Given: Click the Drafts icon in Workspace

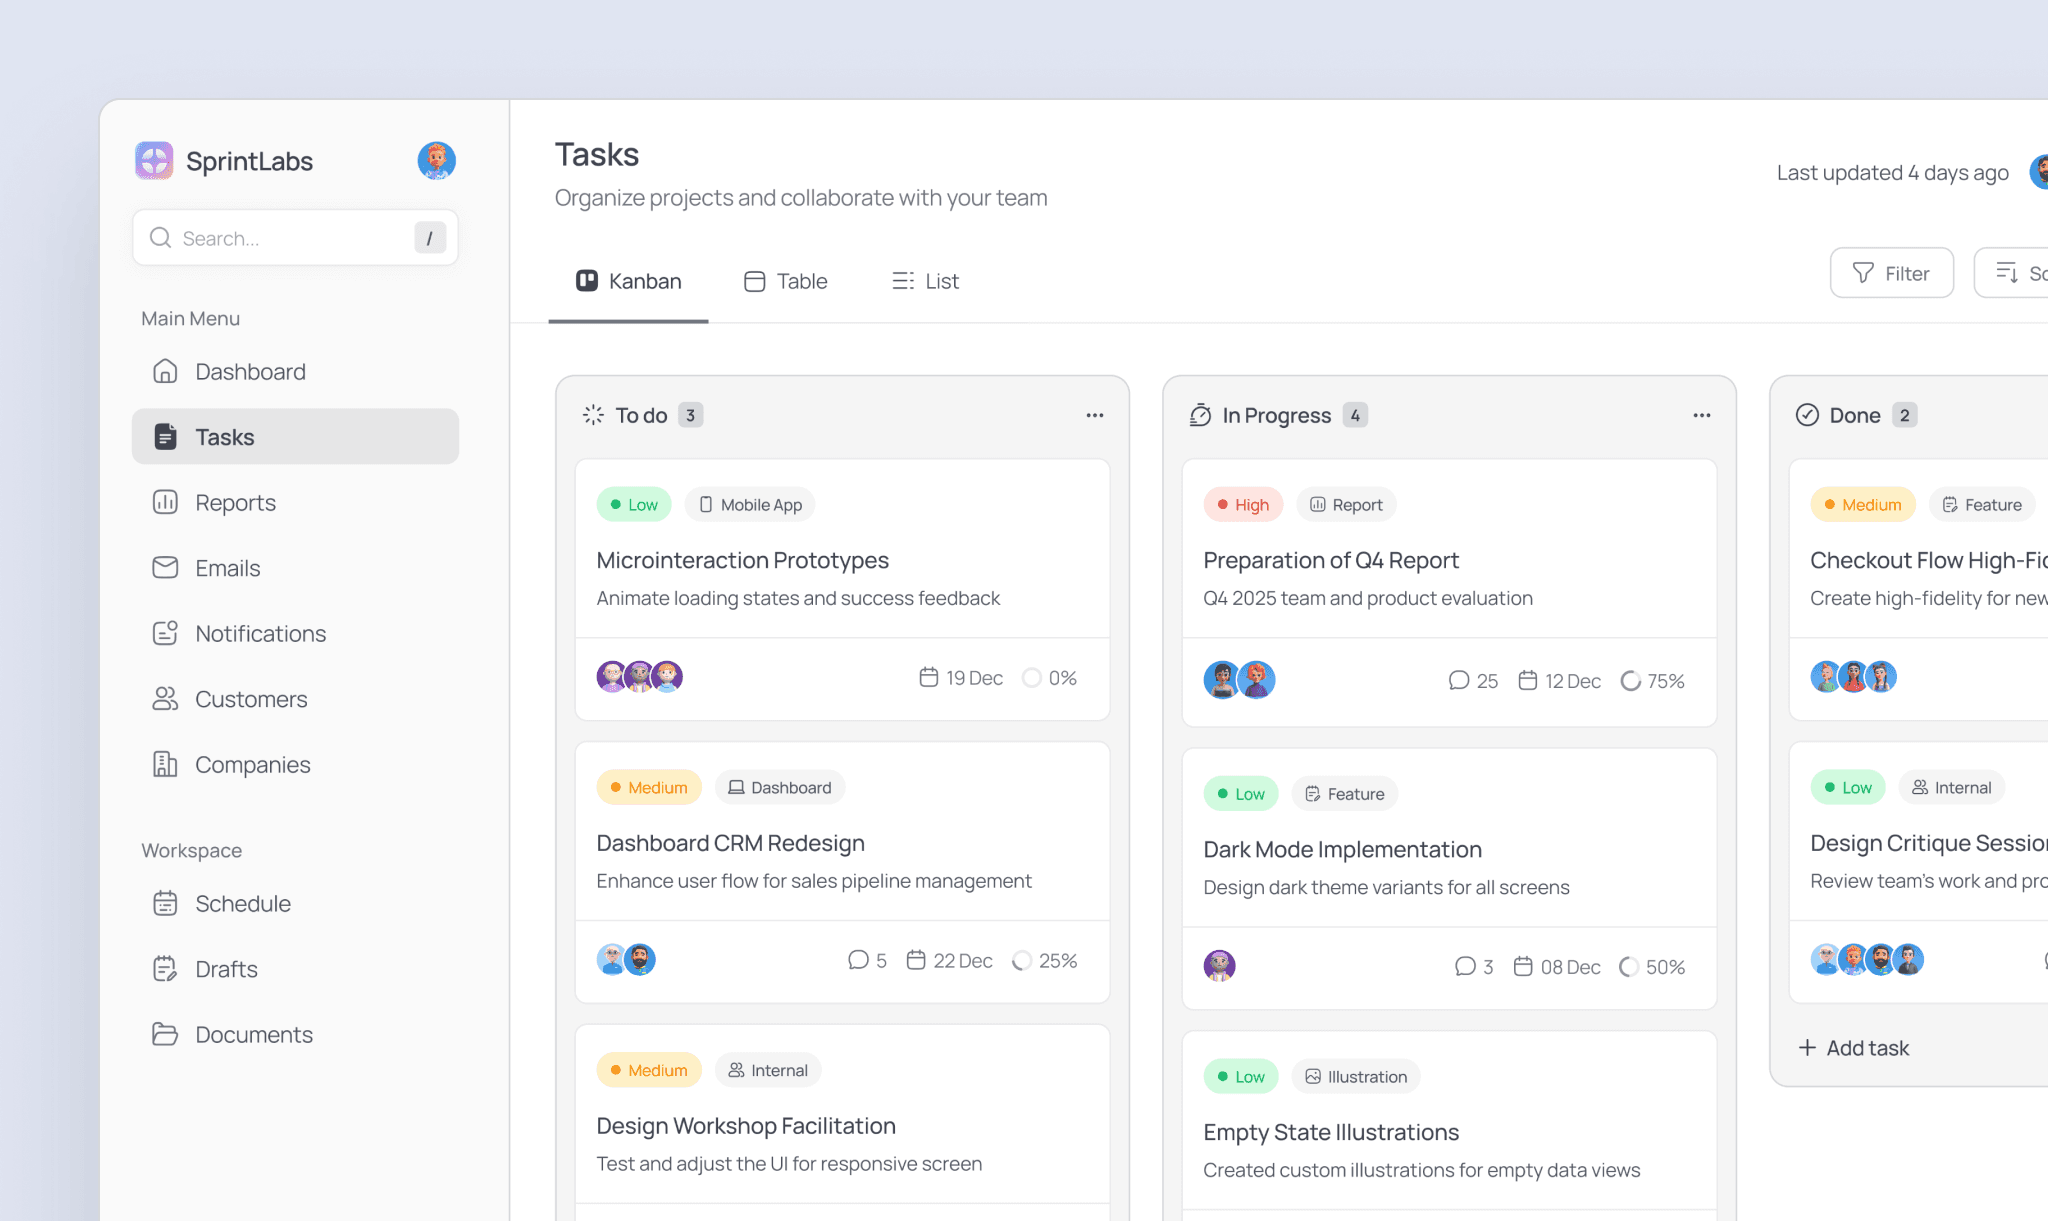Looking at the screenshot, I should [165, 969].
